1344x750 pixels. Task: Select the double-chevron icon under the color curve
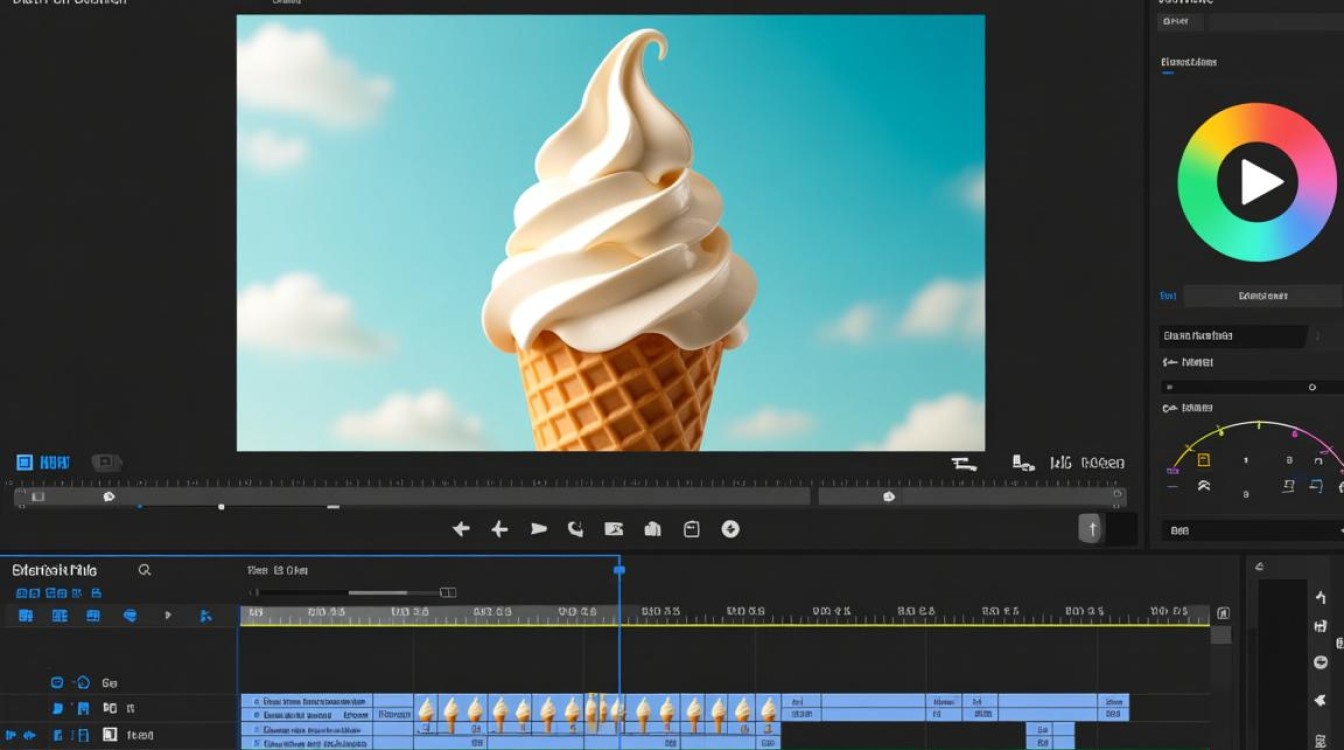[x=1204, y=486]
